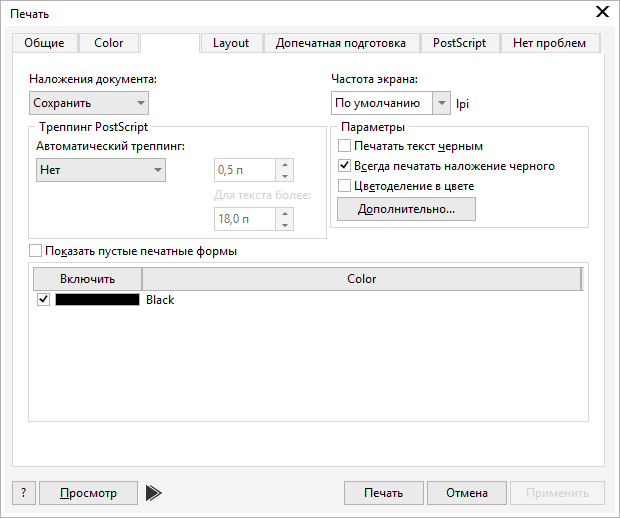This screenshot has height=518, width=620.
Task: Click the Частота экрана value field
Action: click(382, 103)
